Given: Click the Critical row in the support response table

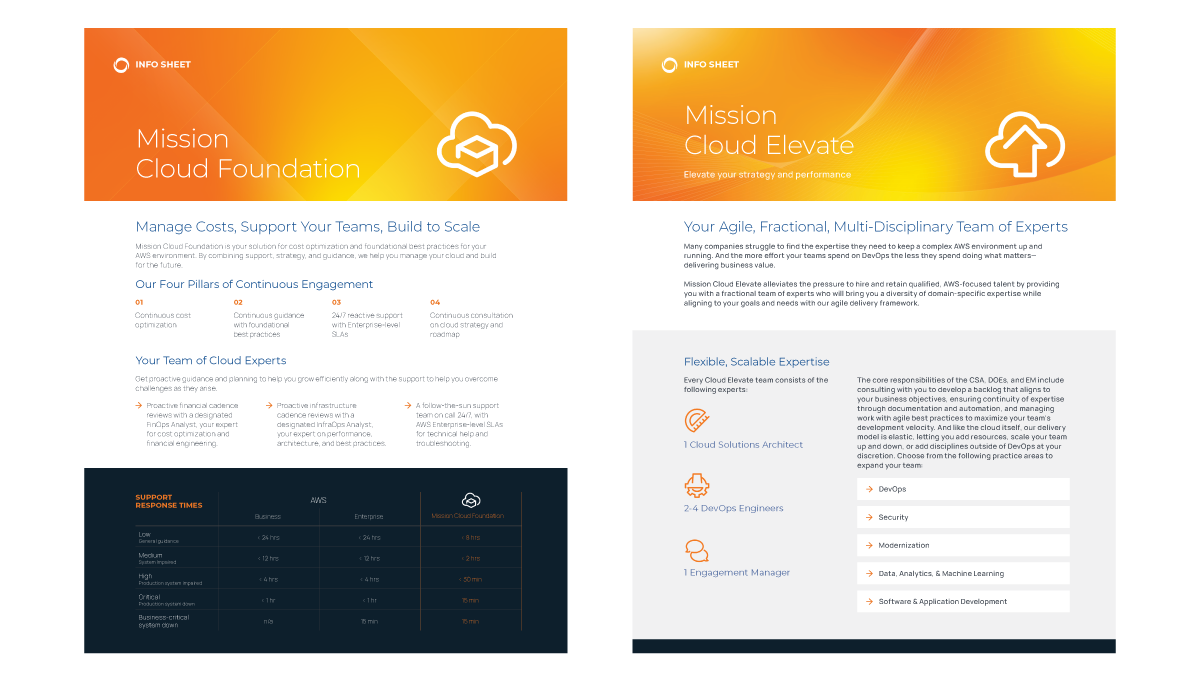Looking at the screenshot, I should click(150, 600).
